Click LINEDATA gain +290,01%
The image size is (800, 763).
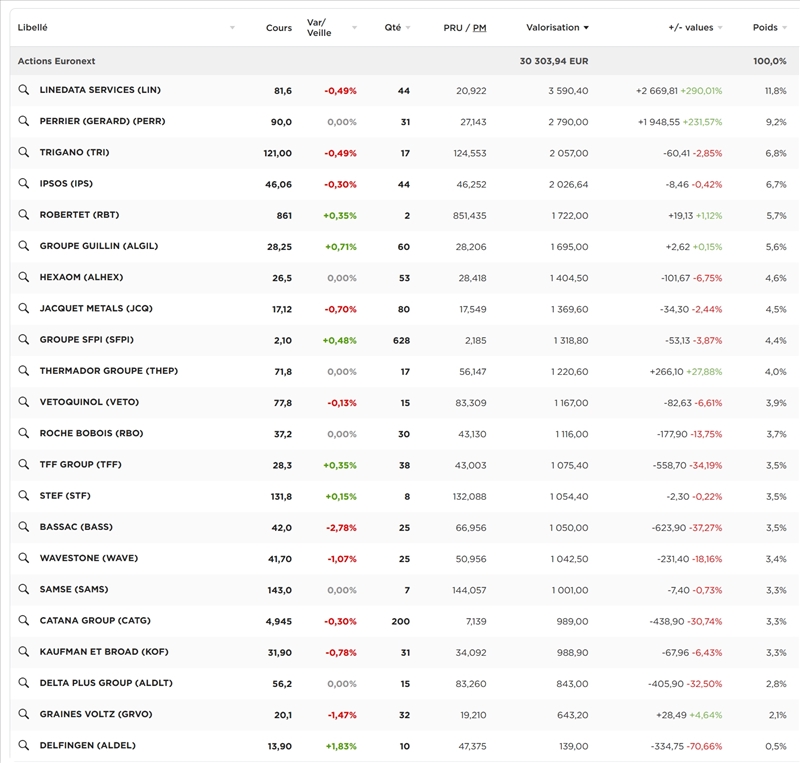701,91
